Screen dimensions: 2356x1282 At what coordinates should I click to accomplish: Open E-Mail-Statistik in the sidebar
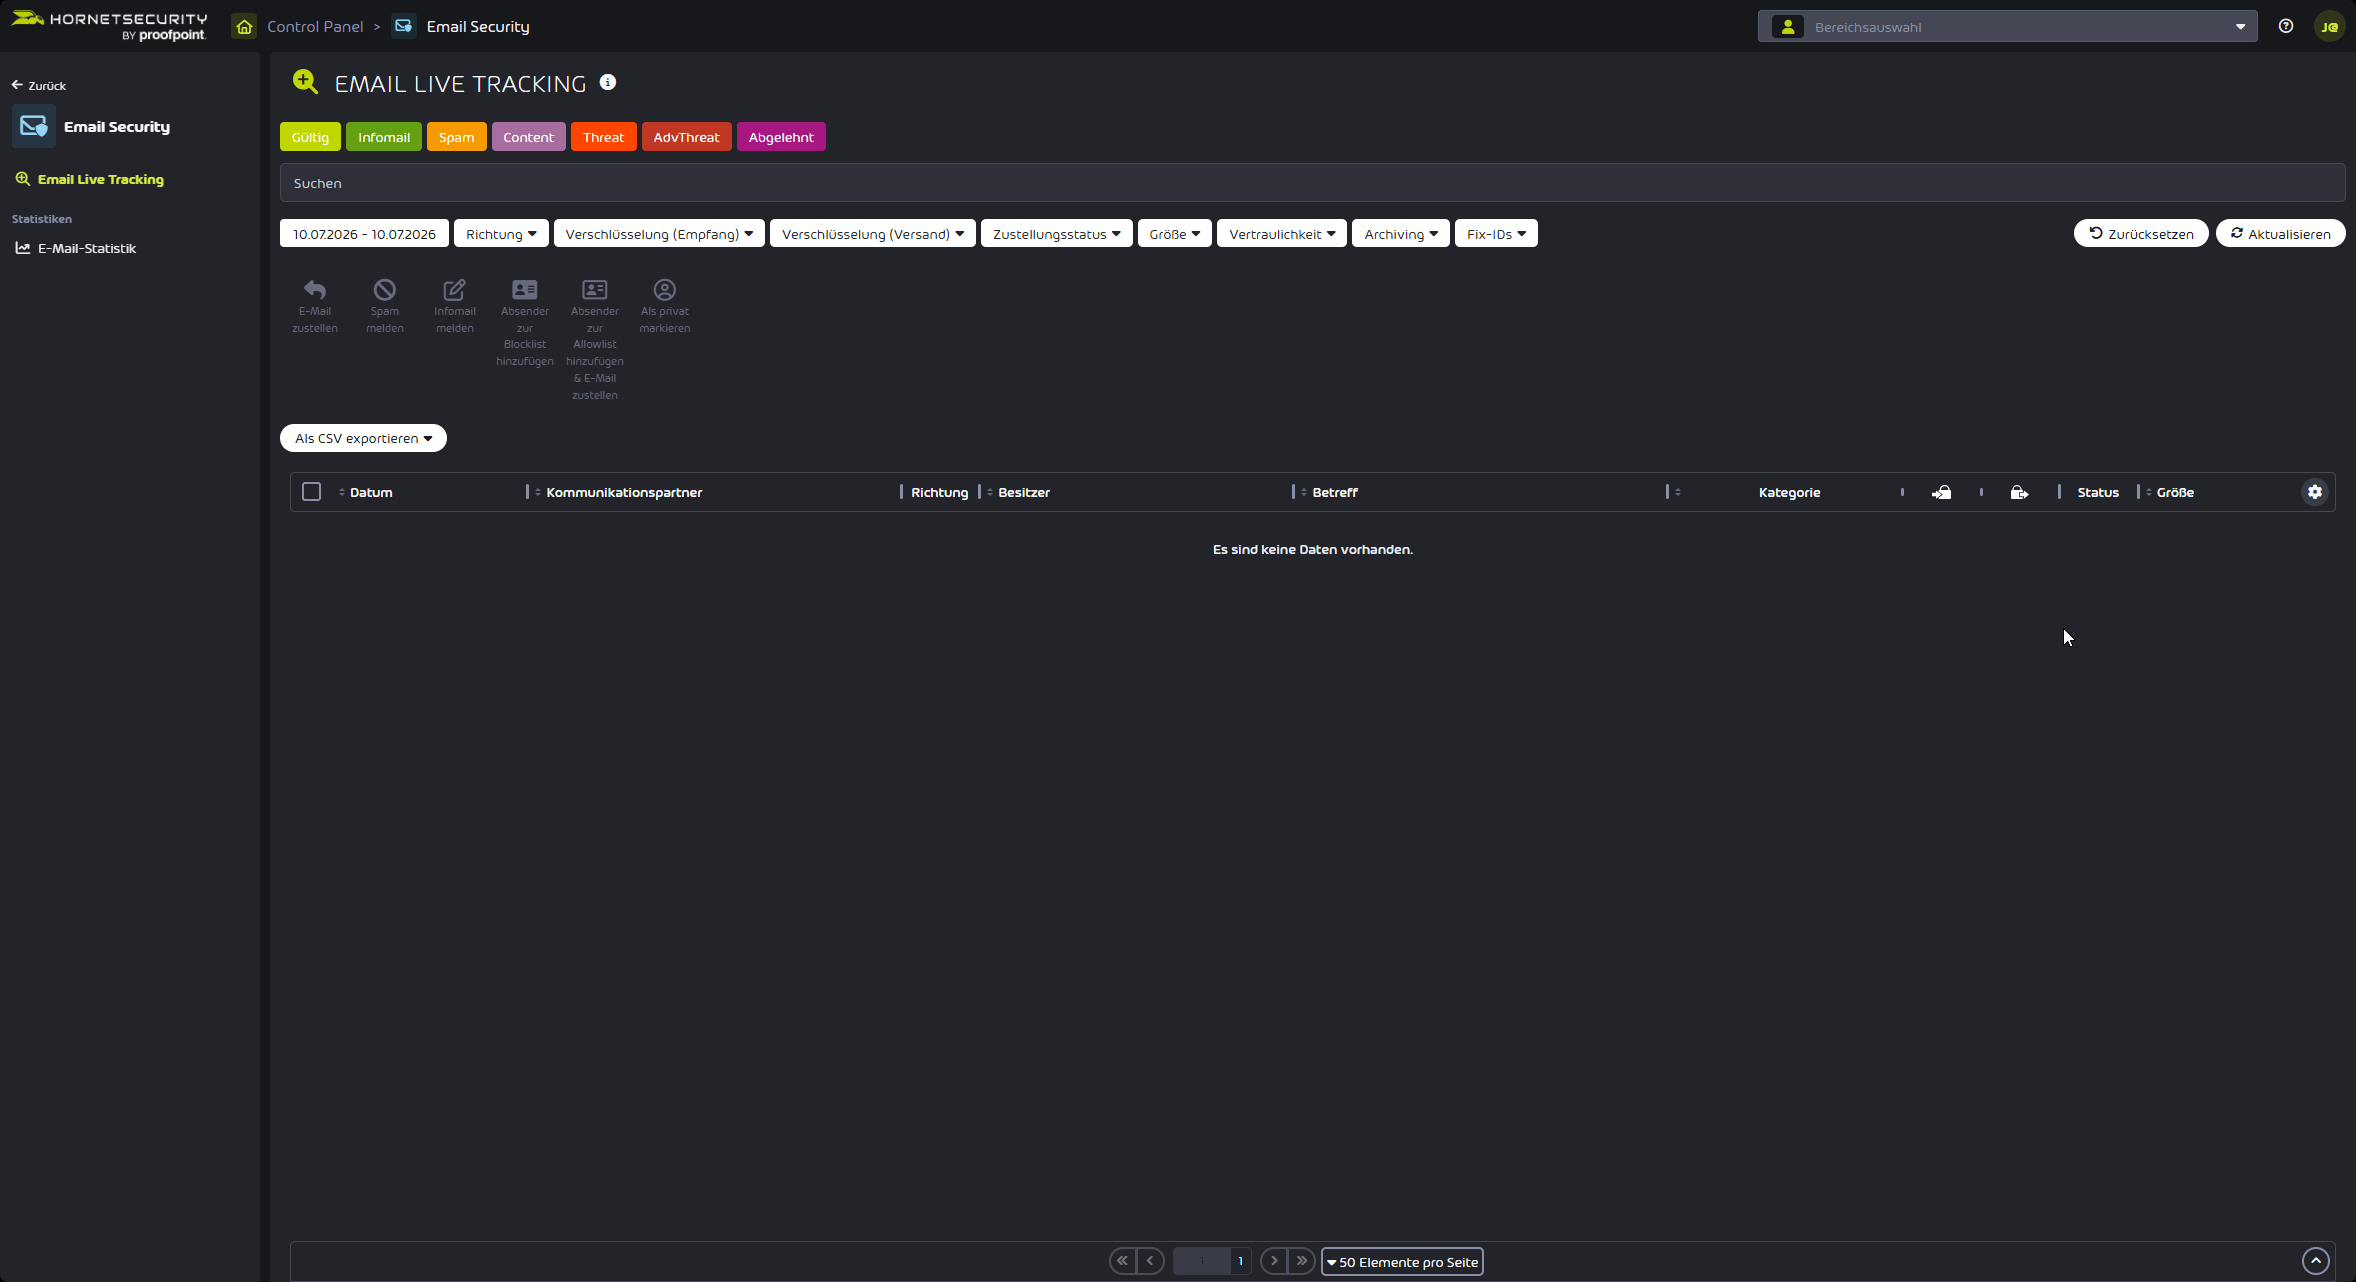pos(87,248)
